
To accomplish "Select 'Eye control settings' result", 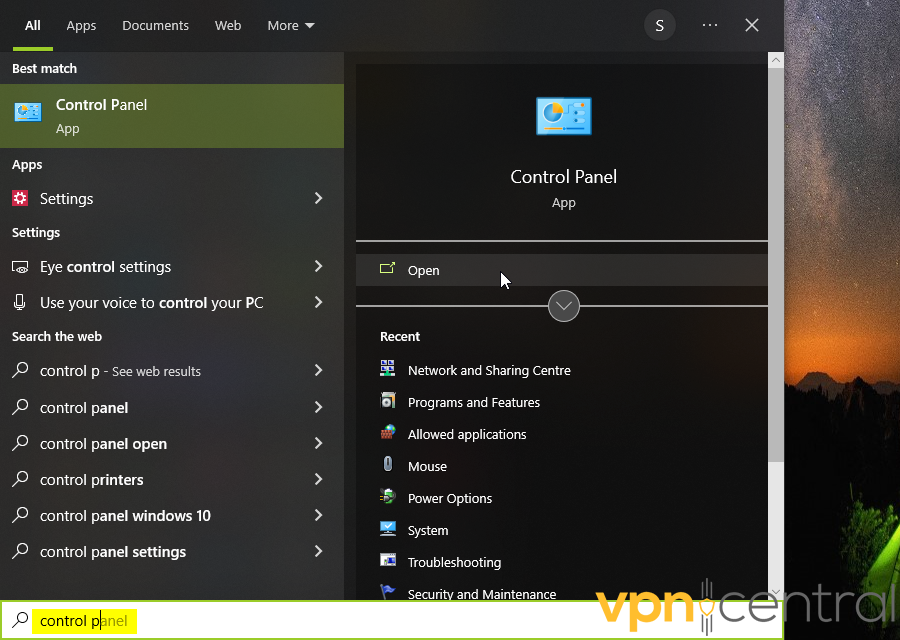I will tap(172, 267).
